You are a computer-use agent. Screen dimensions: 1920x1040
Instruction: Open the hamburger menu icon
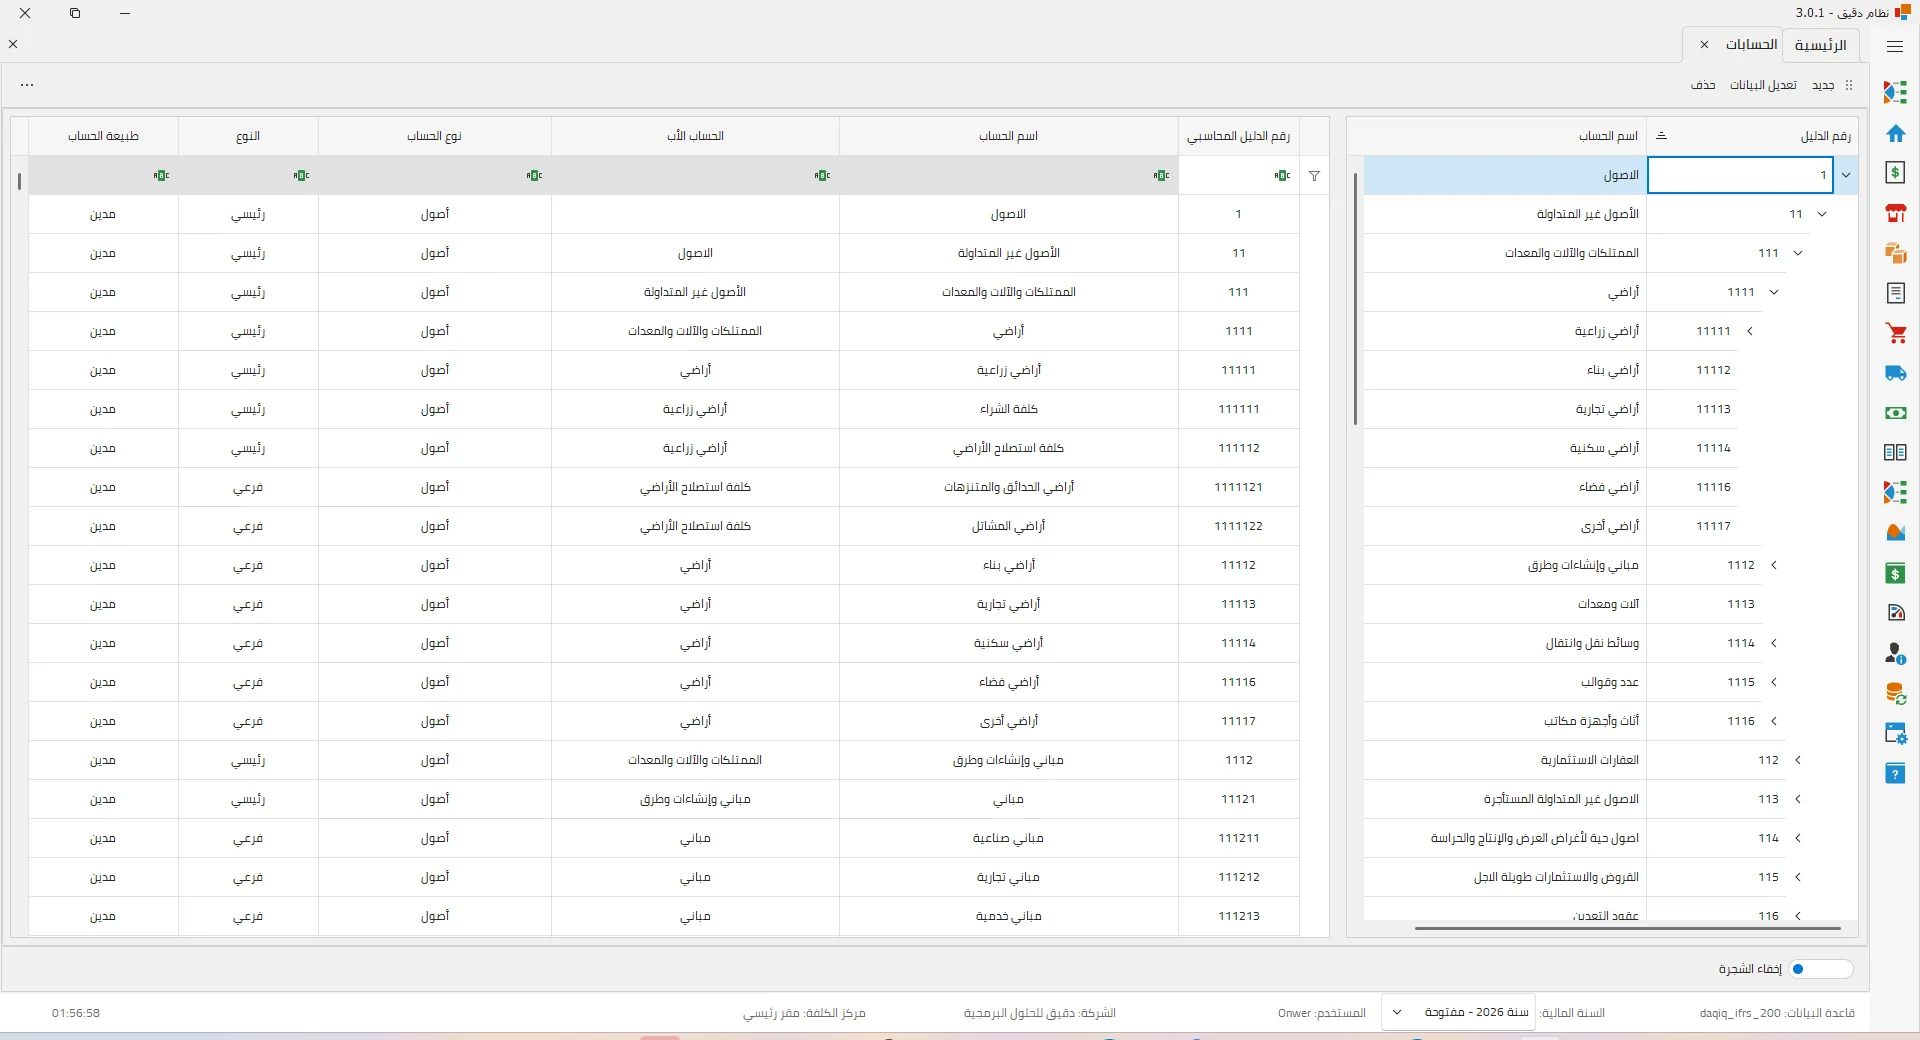click(x=1894, y=46)
